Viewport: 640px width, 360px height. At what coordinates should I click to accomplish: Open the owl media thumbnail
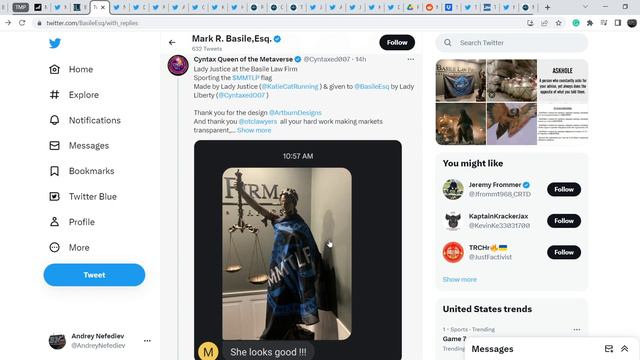point(512,124)
